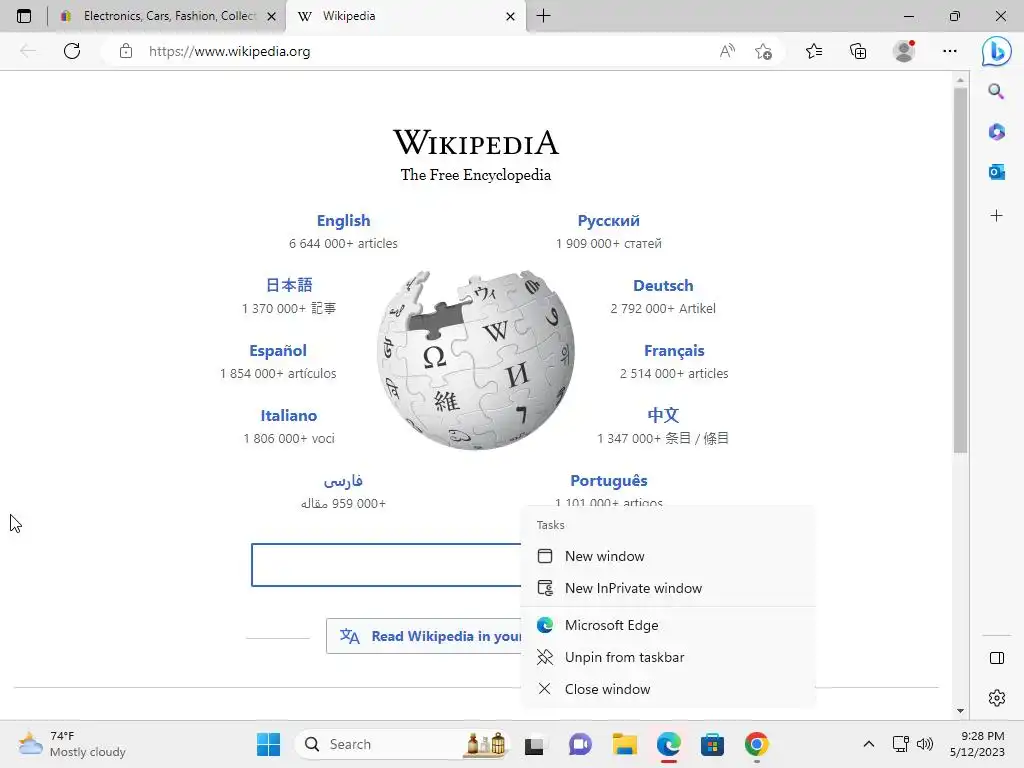
Task: View site information lock icon
Action: click(126, 51)
